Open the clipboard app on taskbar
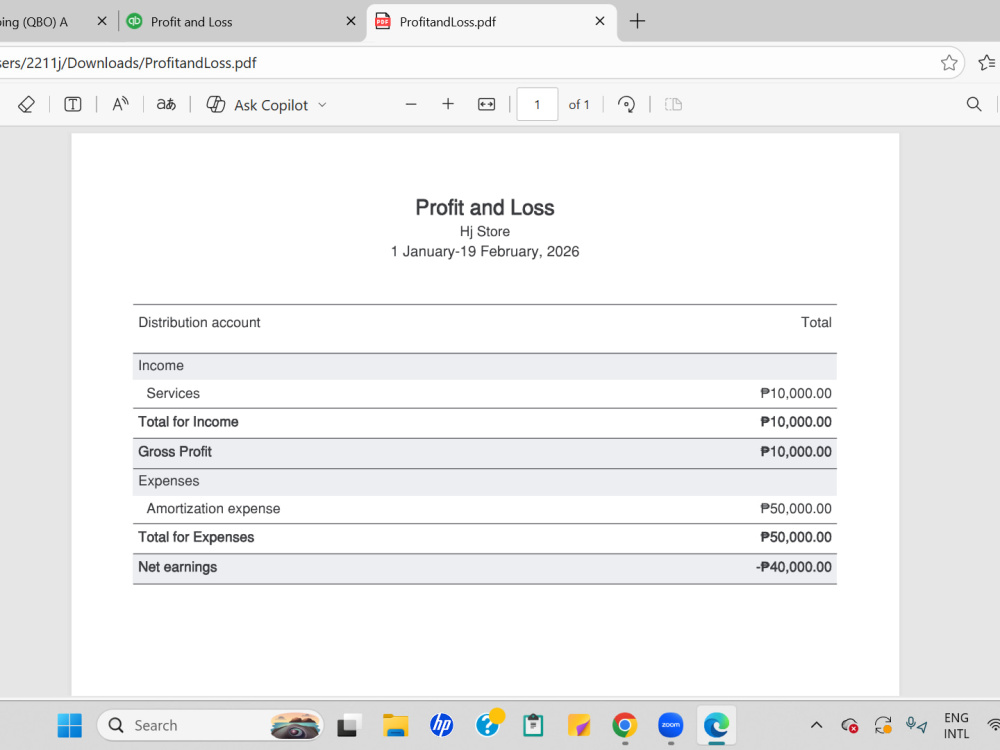Viewport: 1000px width, 750px height. pos(533,725)
